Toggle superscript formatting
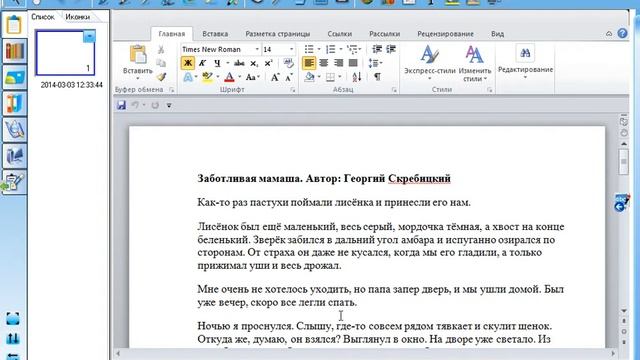640x360 pixels. point(268,63)
